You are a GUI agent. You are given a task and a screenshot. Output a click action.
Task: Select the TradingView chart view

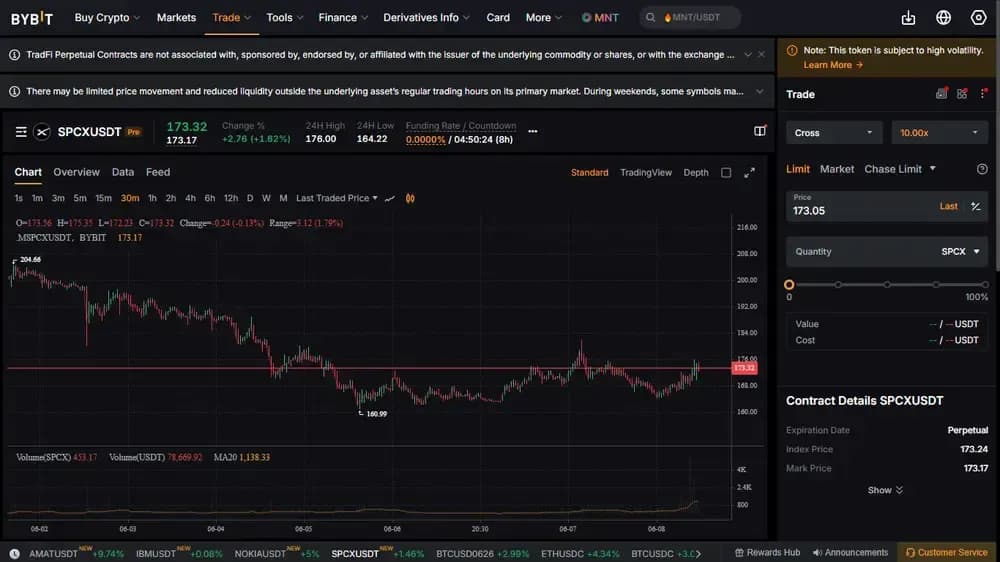pos(645,173)
